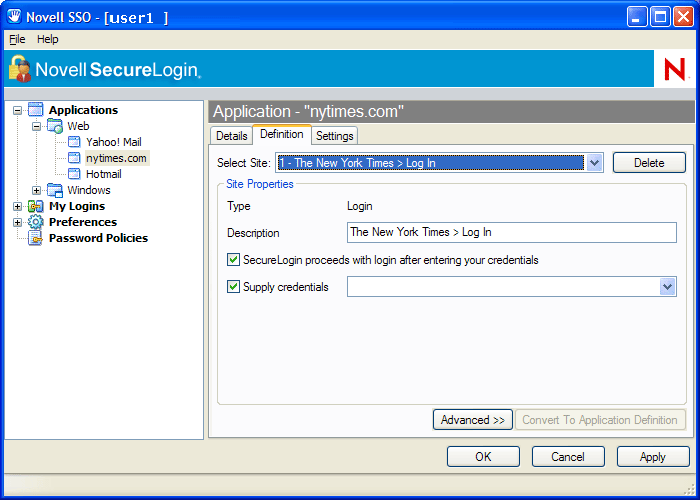Viewport: 700px width, 500px height.
Task: Click the "Login" type value text
Action: coord(359,206)
